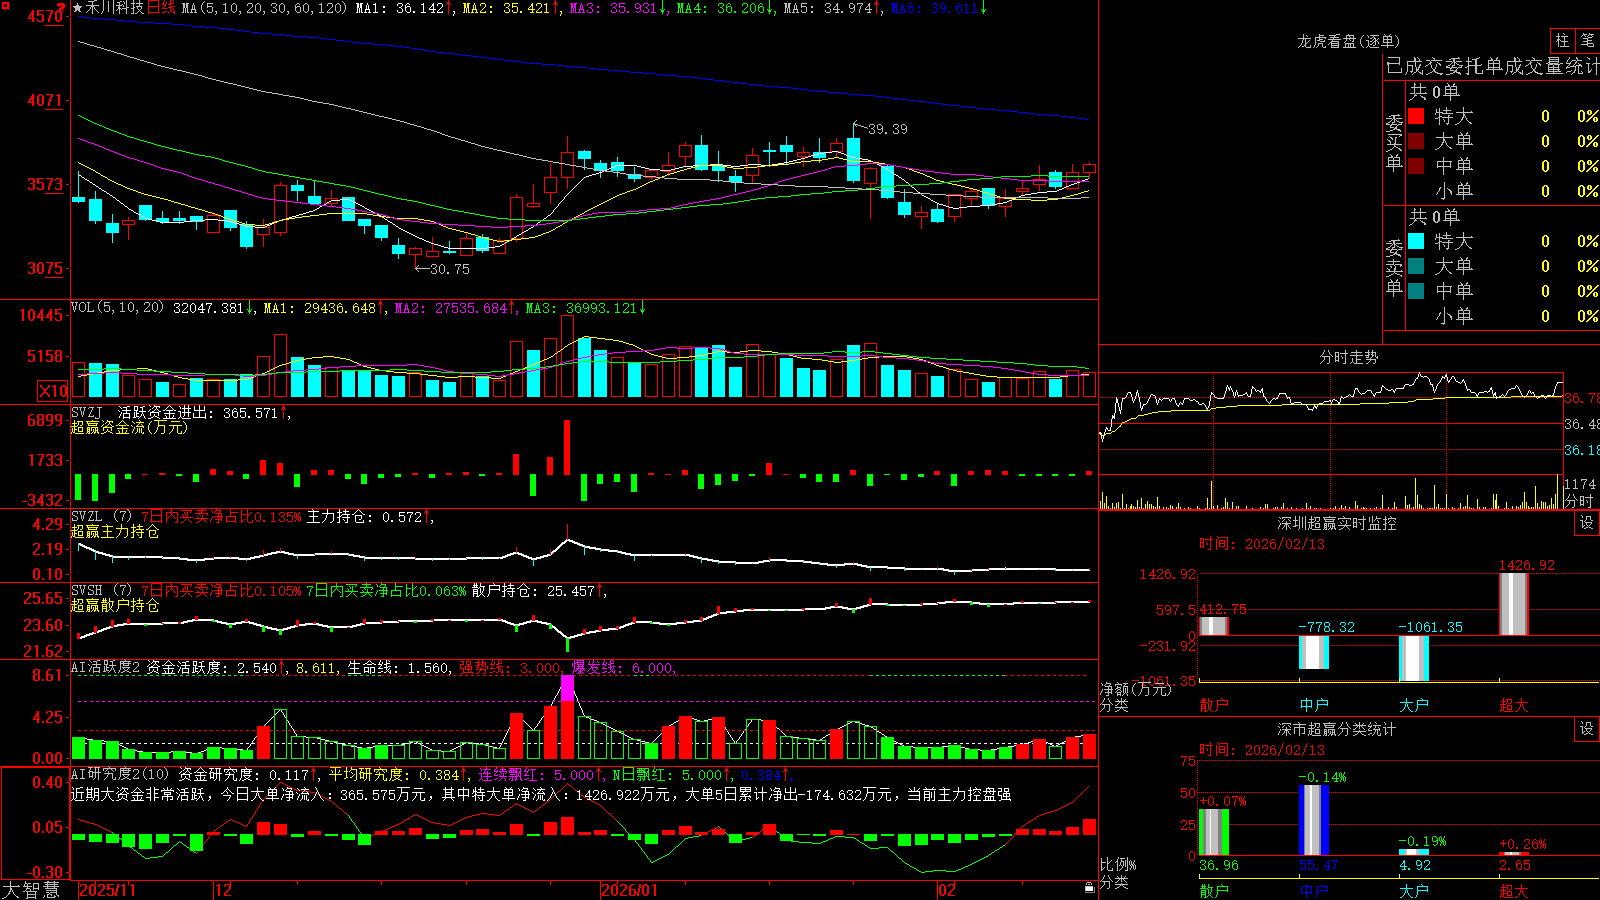The width and height of the screenshot is (1600, 900).
Task: Click the 时间: 2026/02/13 in 实时监控
Action: point(1262,544)
